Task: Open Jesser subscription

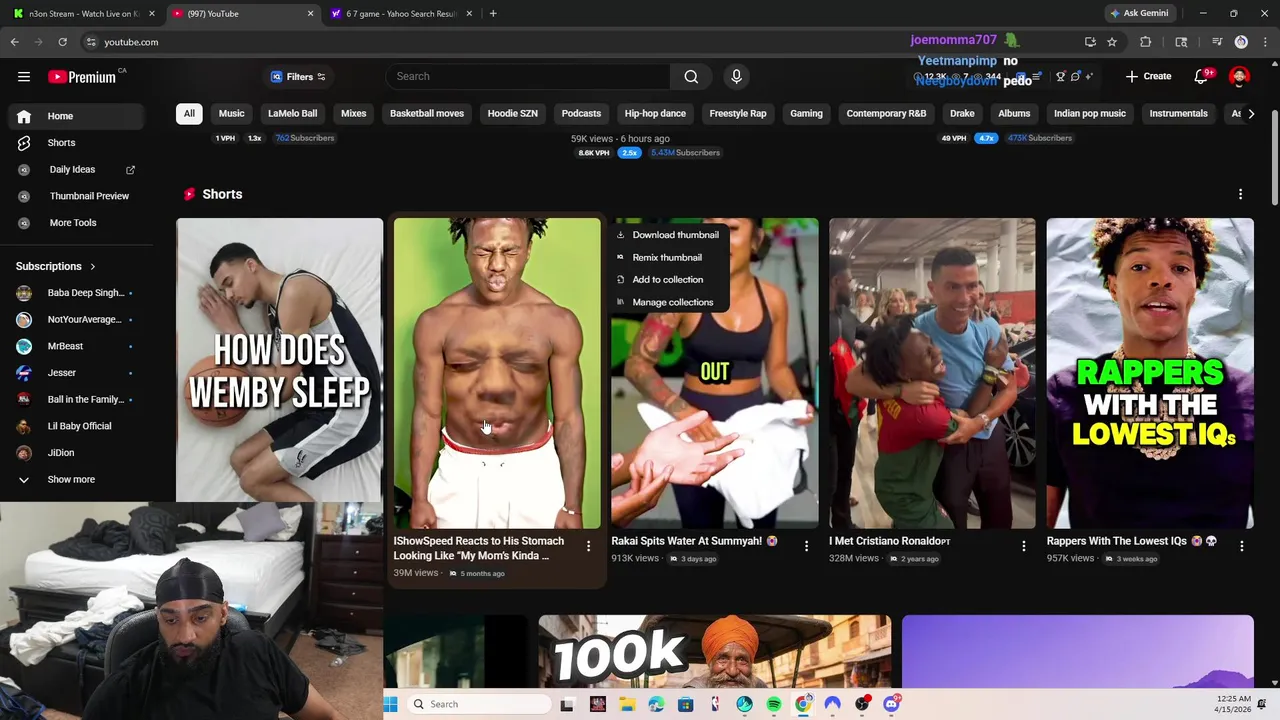Action: tap(78, 373)
